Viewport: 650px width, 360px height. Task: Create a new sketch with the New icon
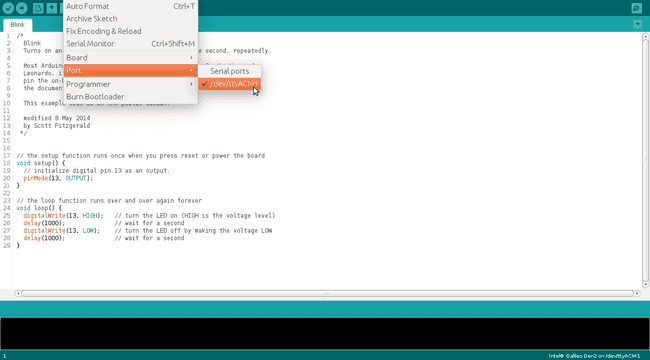pyautogui.click(x=38, y=8)
